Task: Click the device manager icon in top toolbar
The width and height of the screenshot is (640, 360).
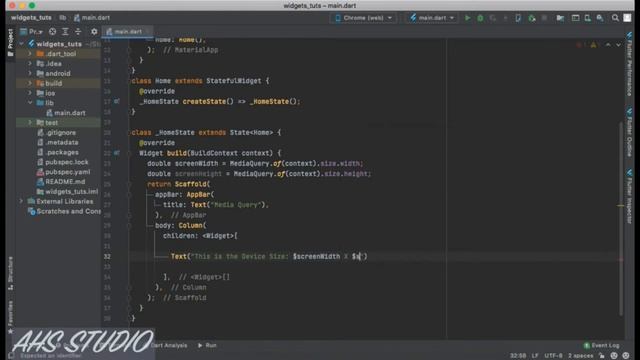Action: [x=587, y=18]
